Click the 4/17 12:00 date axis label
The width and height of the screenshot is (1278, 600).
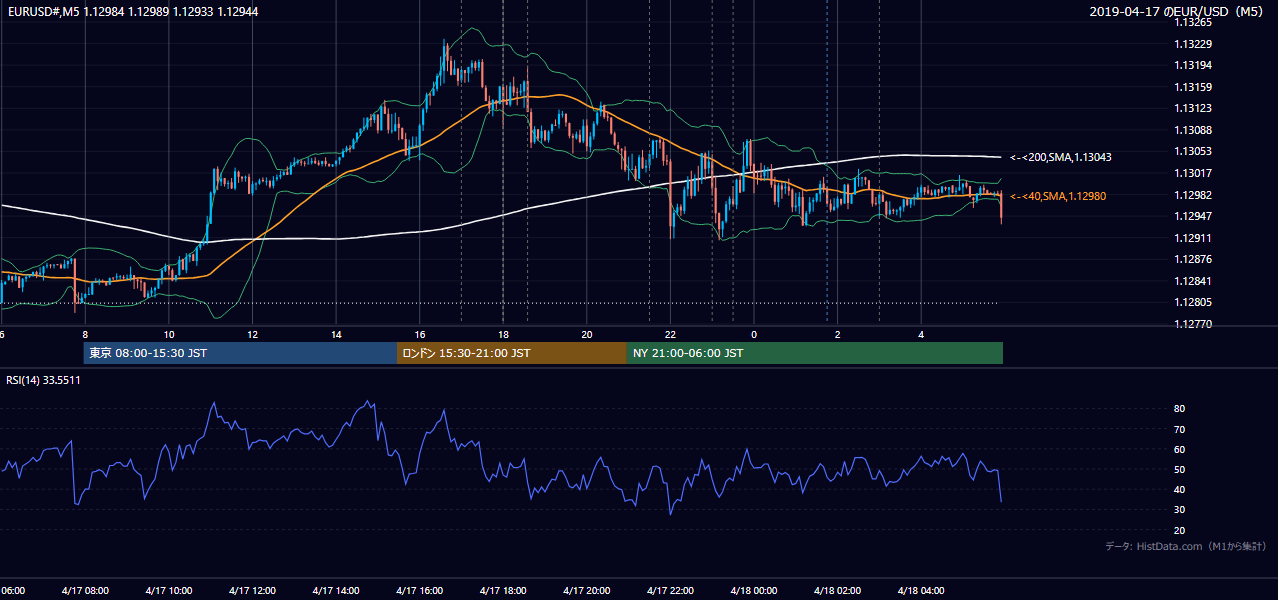pos(252,590)
